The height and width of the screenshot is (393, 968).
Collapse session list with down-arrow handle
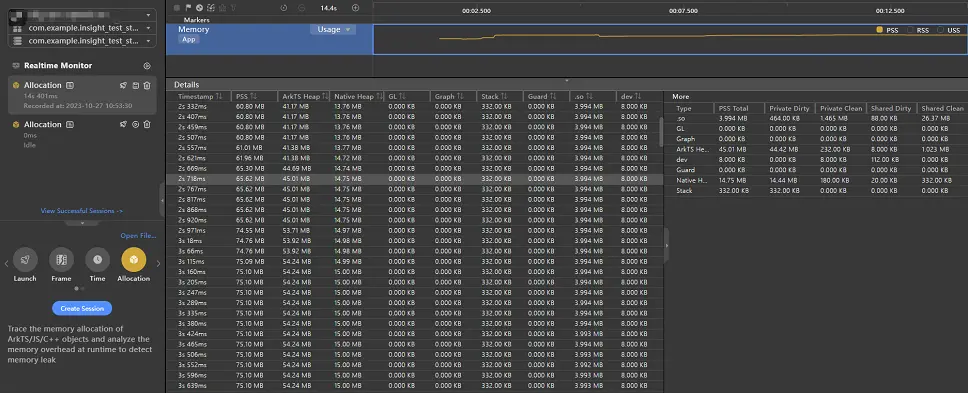click(82, 223)
